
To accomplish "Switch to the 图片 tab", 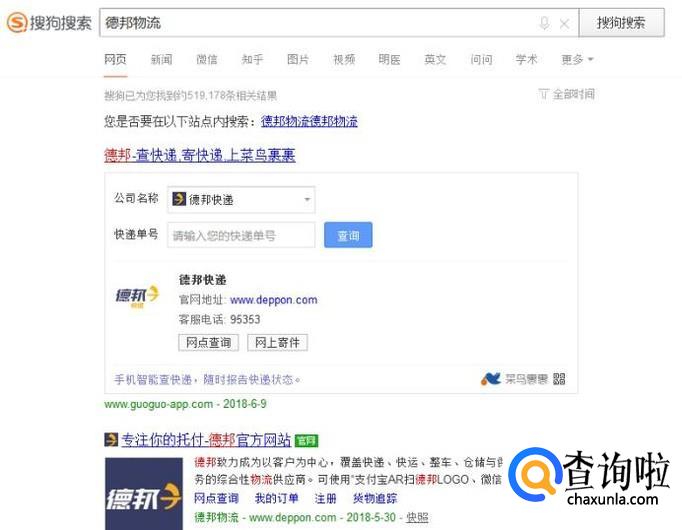I will 298,59.
